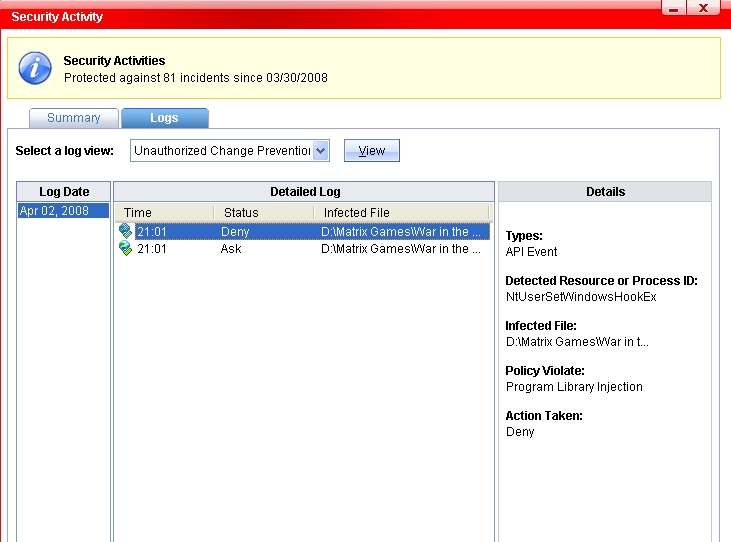Open the log view dropdown arrow
Screen dimensions: 731x542
click(x=321, y=151)
